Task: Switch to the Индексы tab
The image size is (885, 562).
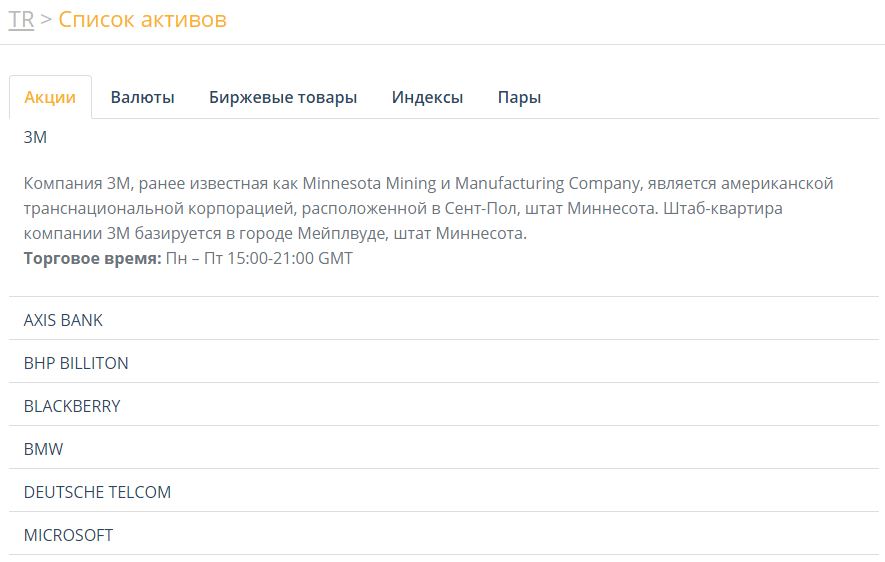Action: tap(427, 97)
